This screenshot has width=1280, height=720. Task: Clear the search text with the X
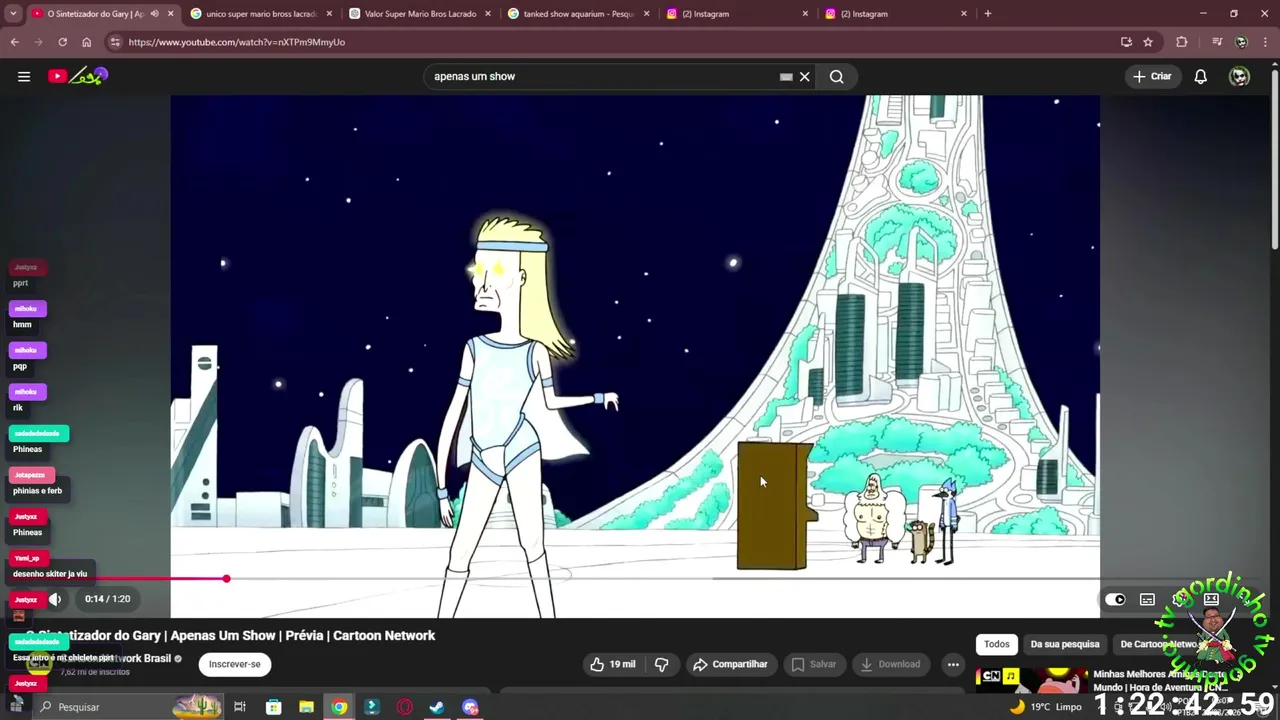pyautogui.click(x=804, y=76)
